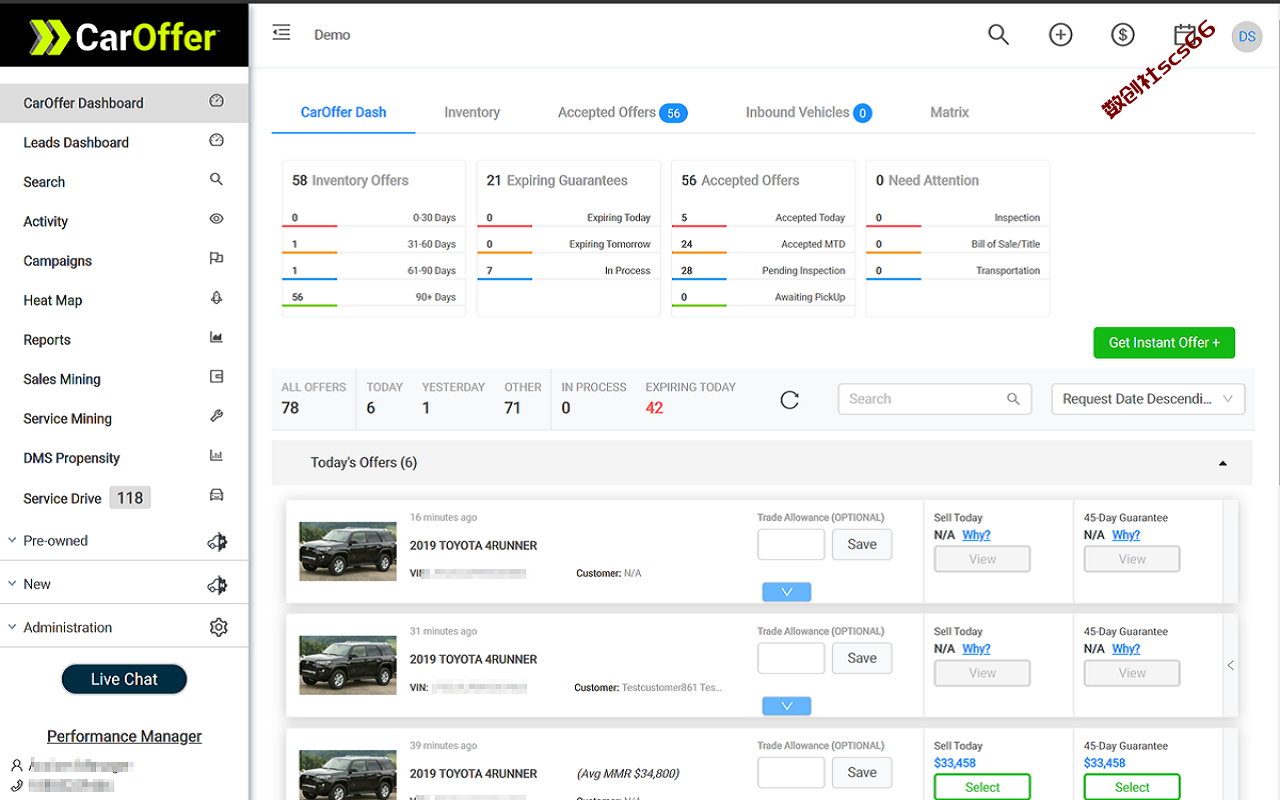Click Why? under second offer's Sell Today

click(976, 649)
